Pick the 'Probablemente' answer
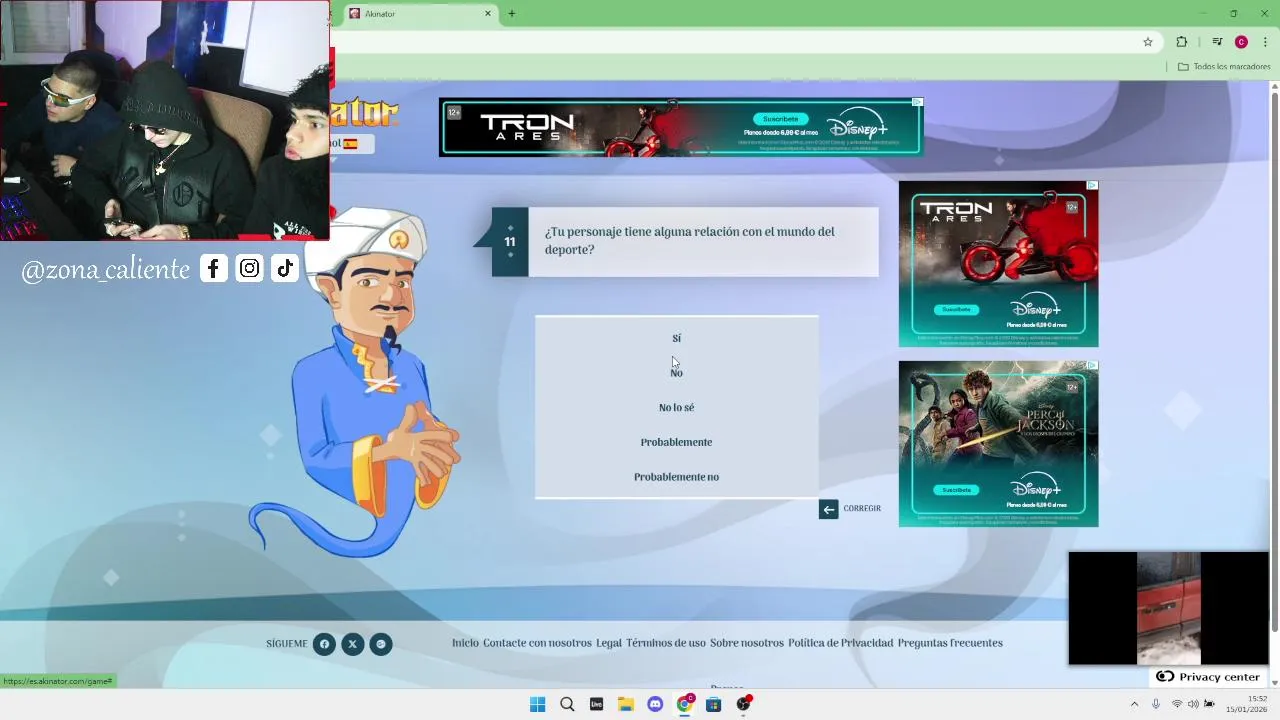This screenshot has height=720, width=1280. [x=676, y=442]
